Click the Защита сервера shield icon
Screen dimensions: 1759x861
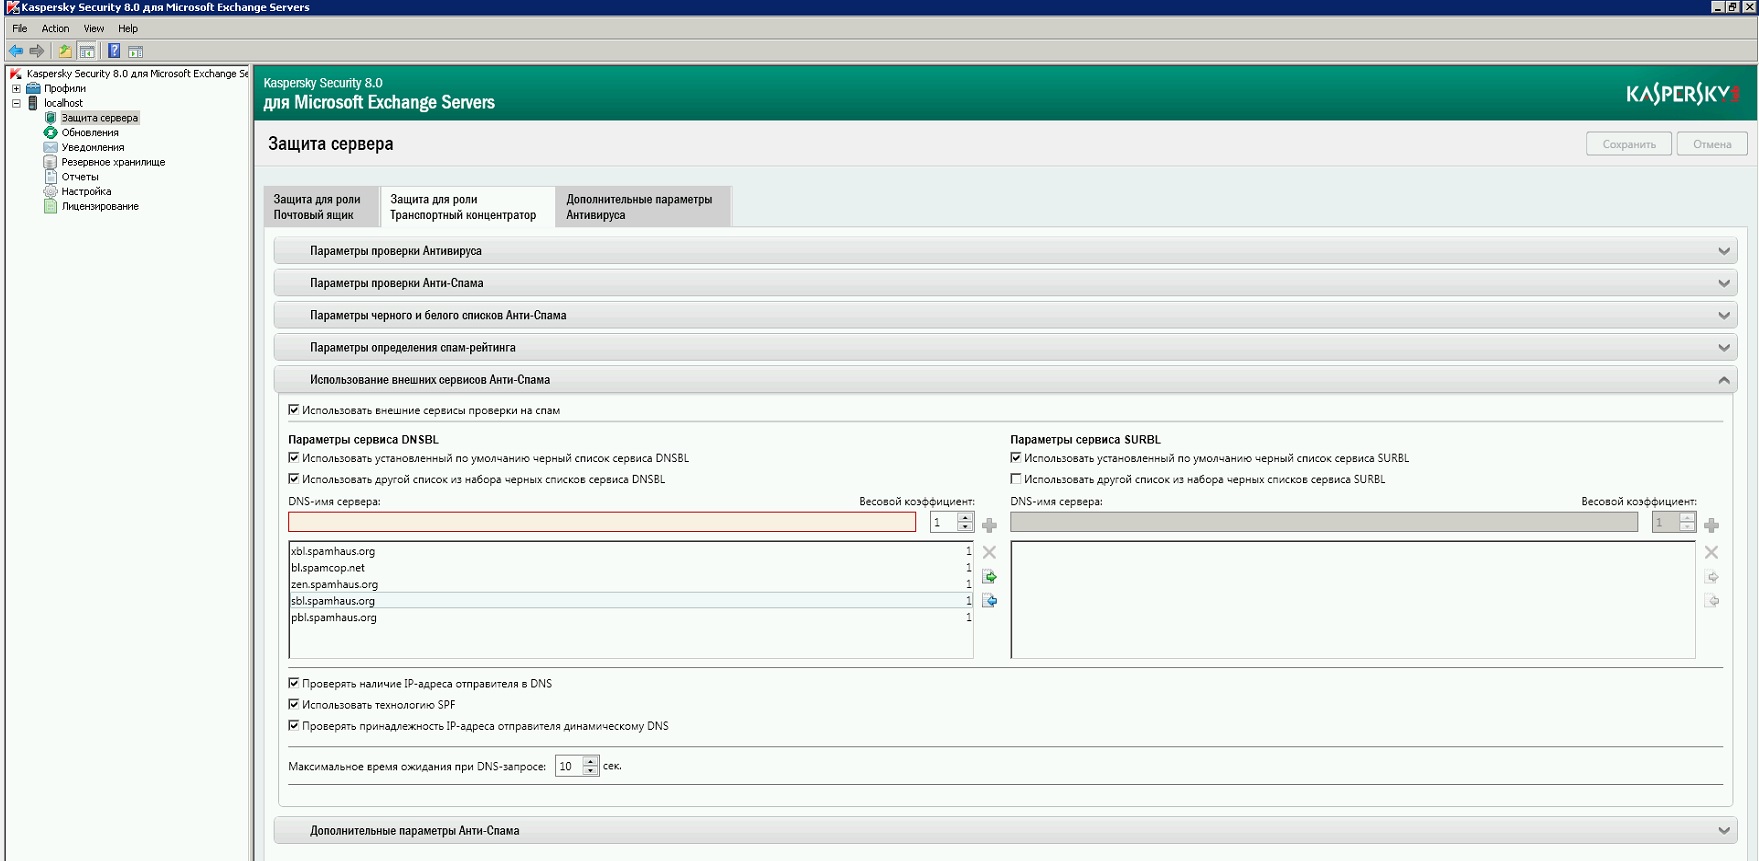[51, 118]
